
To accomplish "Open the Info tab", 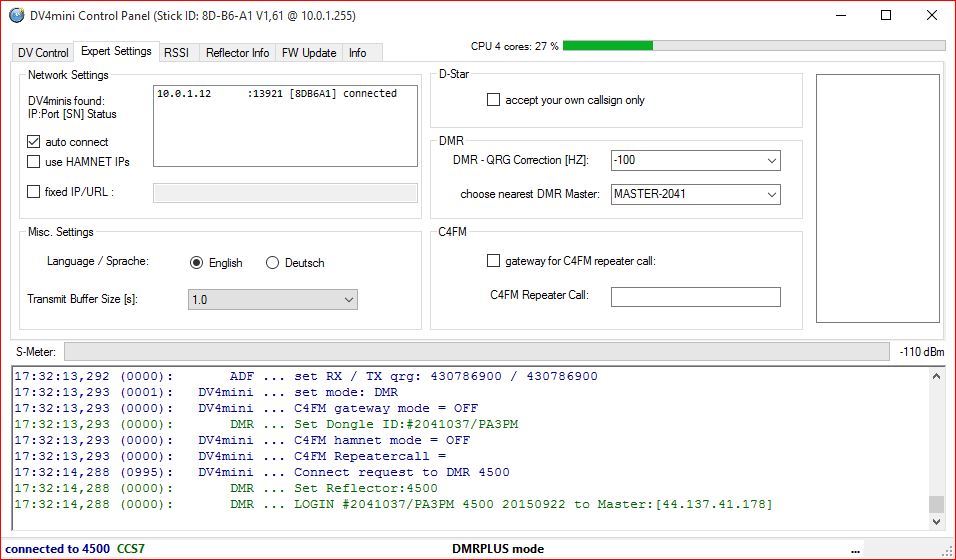I will coord(358,52).
